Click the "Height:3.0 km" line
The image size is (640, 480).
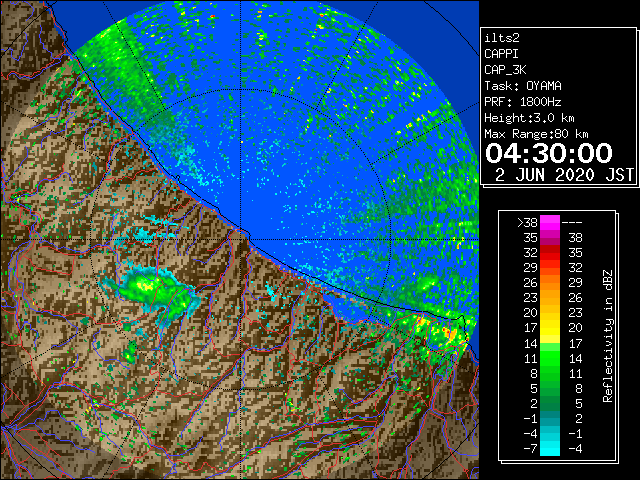tap(529, 118)
